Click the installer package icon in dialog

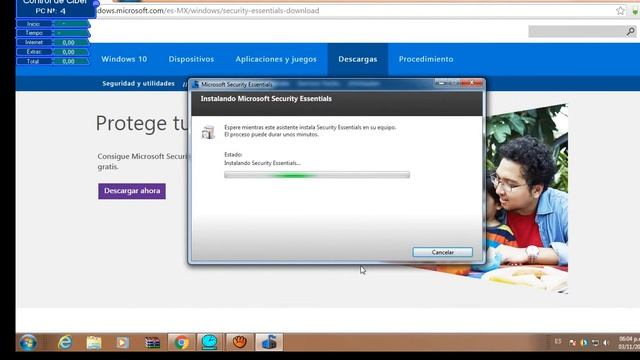(208, 132)
